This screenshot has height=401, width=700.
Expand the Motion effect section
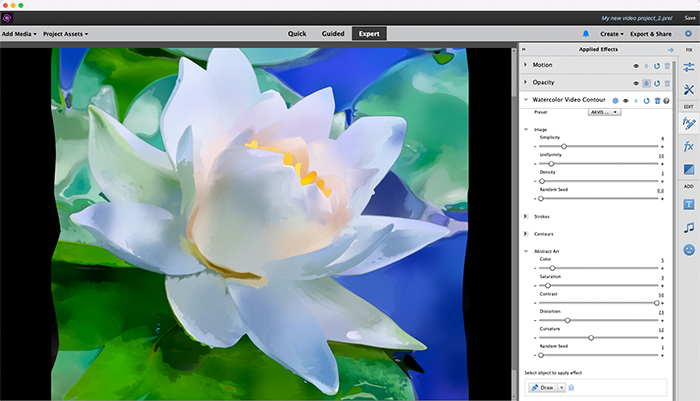(525, 65)
